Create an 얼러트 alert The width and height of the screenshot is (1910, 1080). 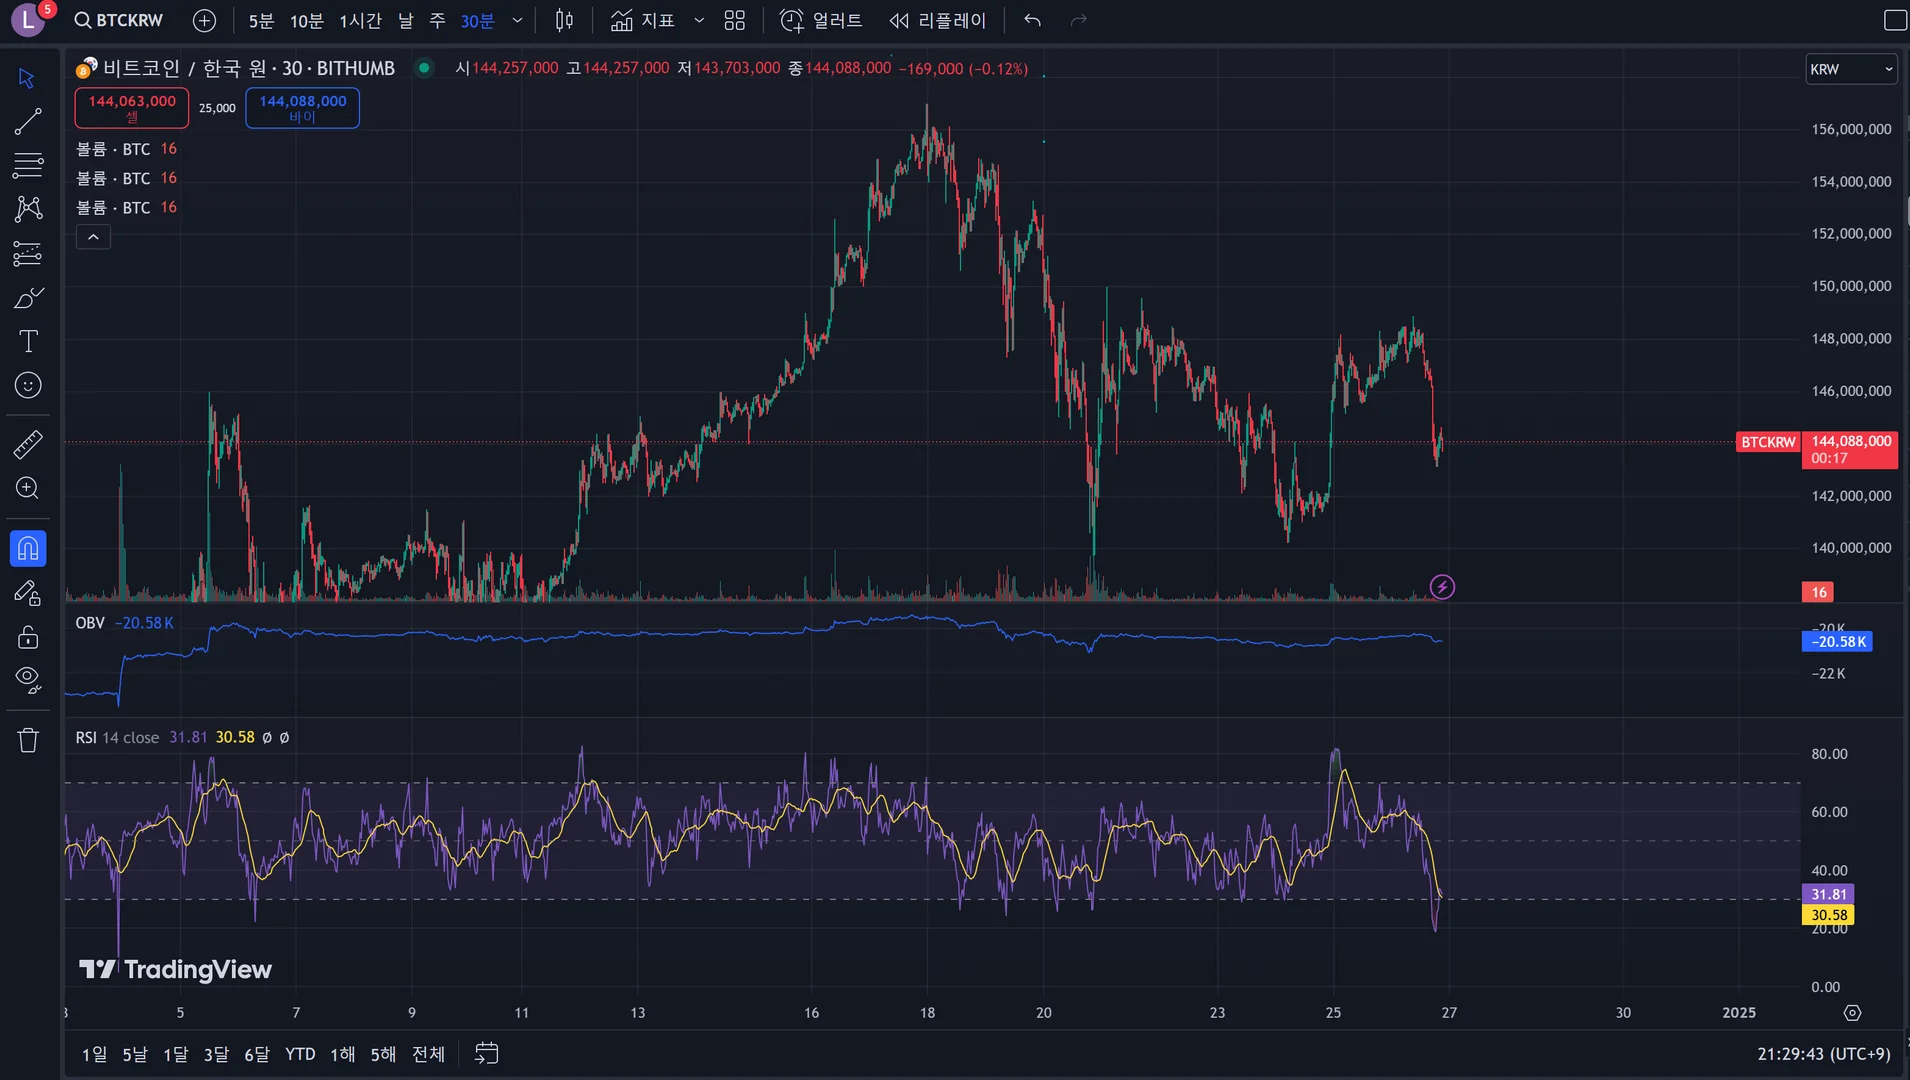click(x=821, y=20)
